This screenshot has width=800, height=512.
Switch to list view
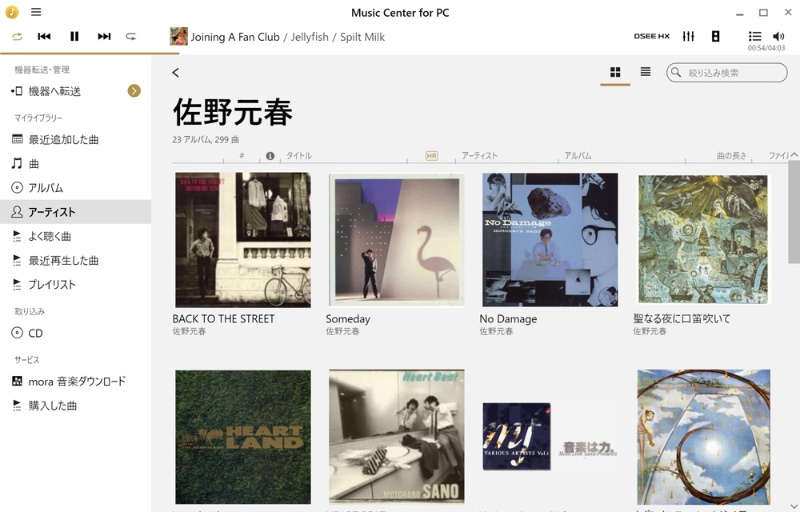click(x=645, y=72)
